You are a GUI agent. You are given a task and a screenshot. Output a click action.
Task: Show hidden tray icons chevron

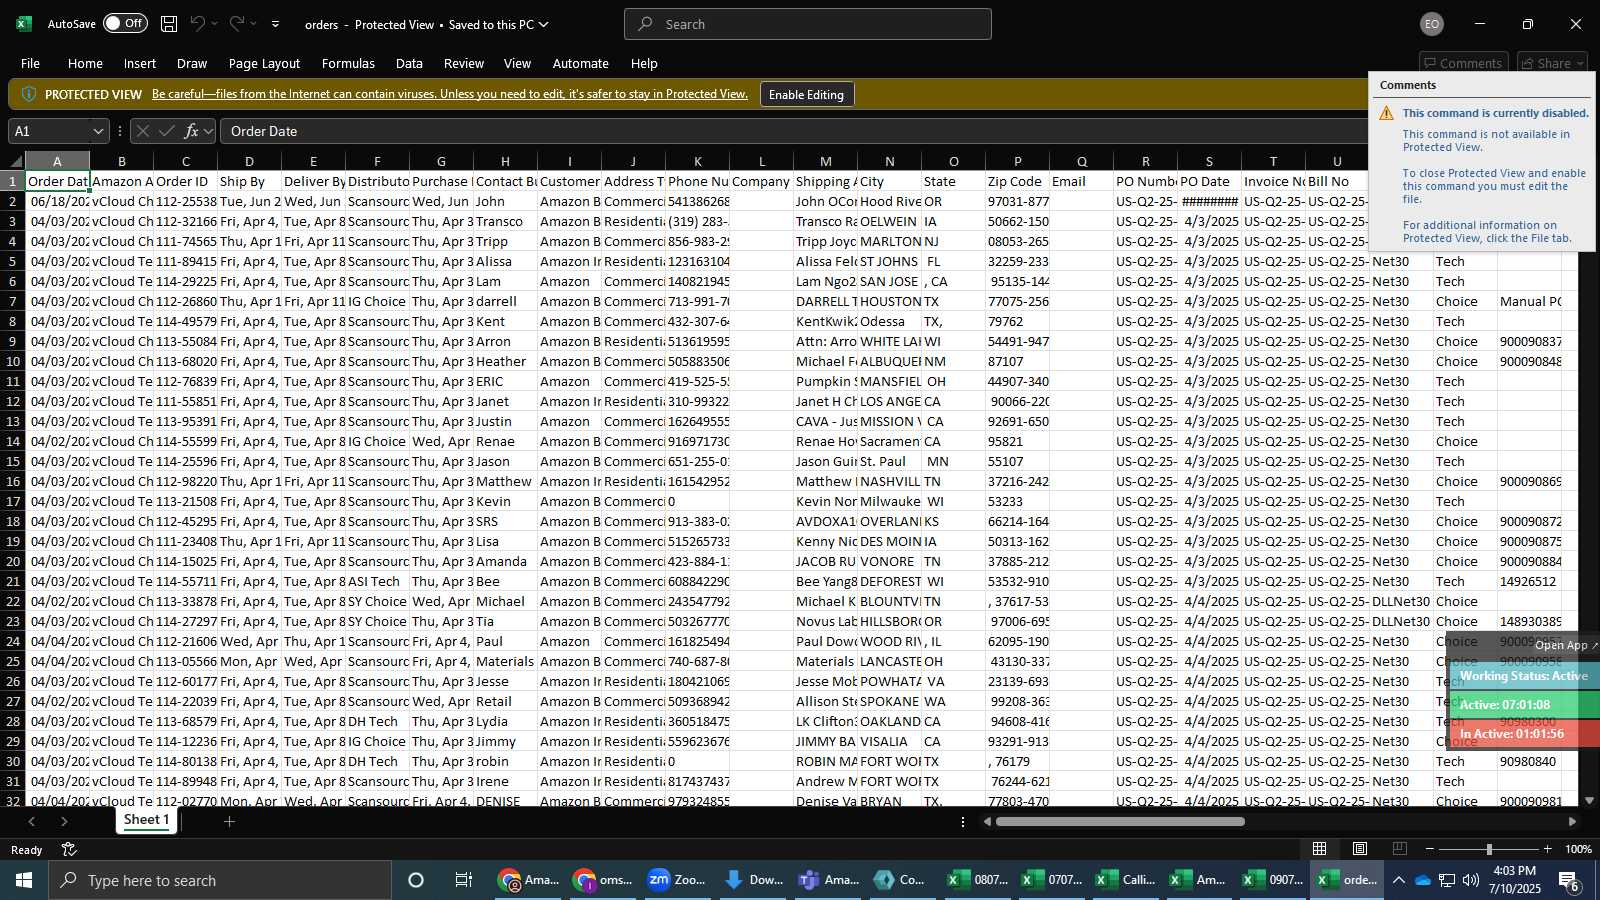(1398, 880)
